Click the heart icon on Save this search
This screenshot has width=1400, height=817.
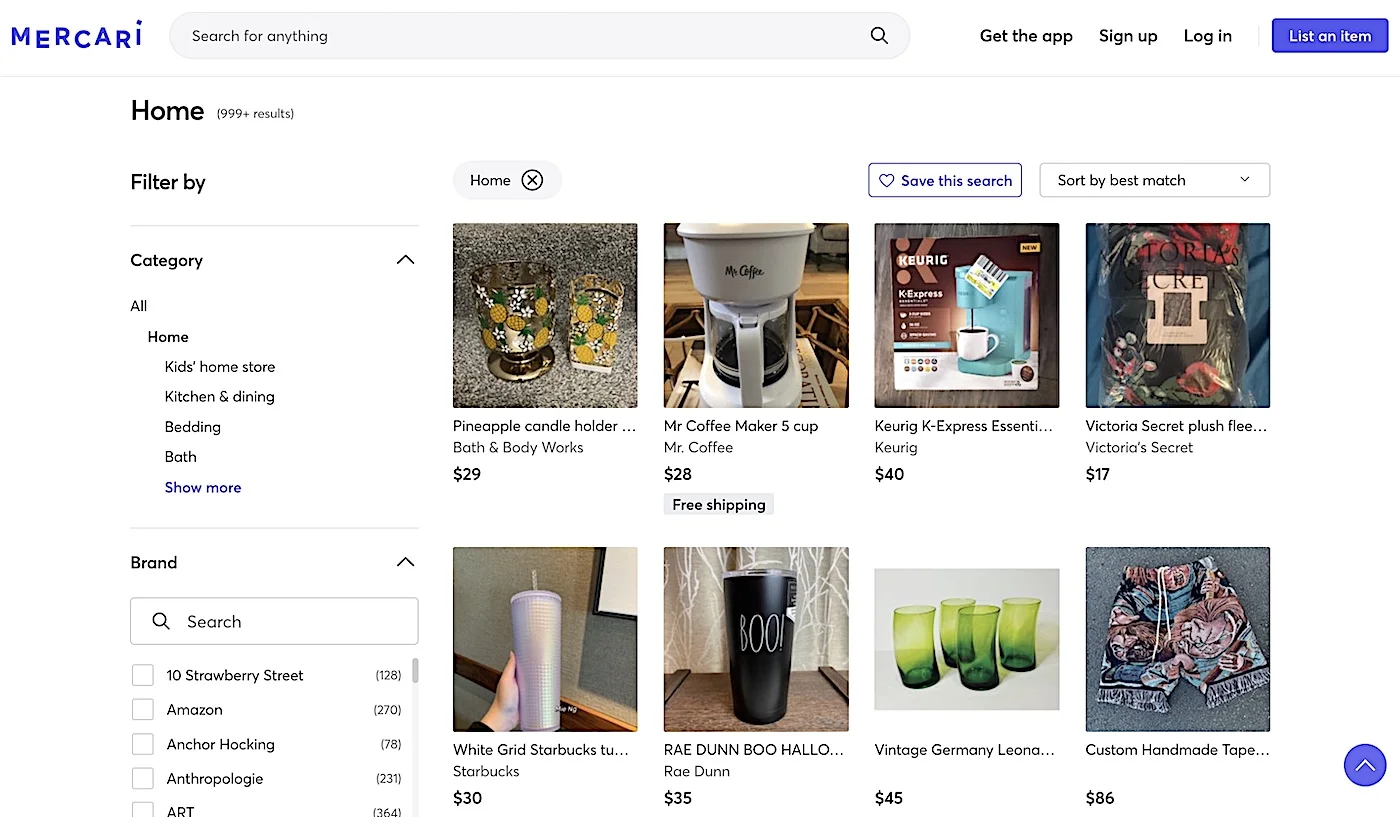[x=886, y=181]
